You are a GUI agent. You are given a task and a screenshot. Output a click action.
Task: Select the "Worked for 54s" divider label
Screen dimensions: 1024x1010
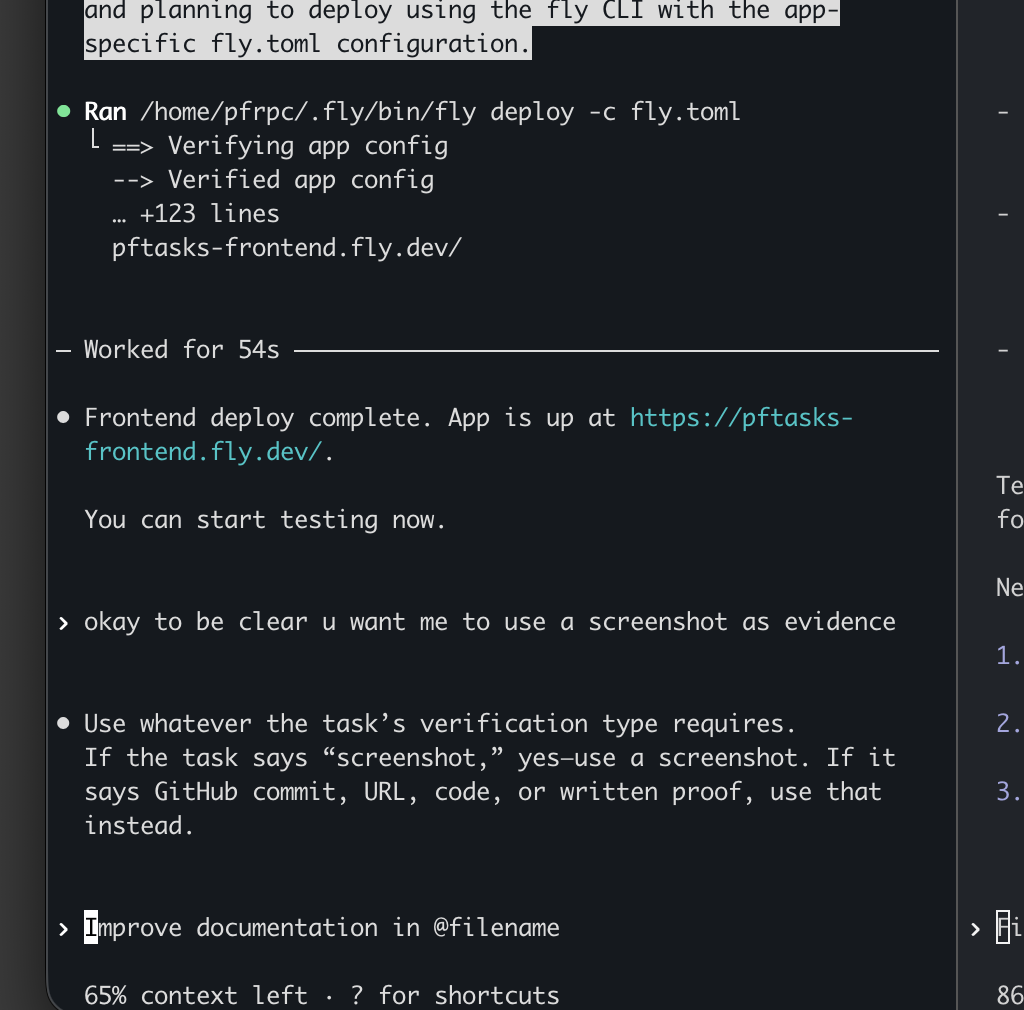coord(181,349)
